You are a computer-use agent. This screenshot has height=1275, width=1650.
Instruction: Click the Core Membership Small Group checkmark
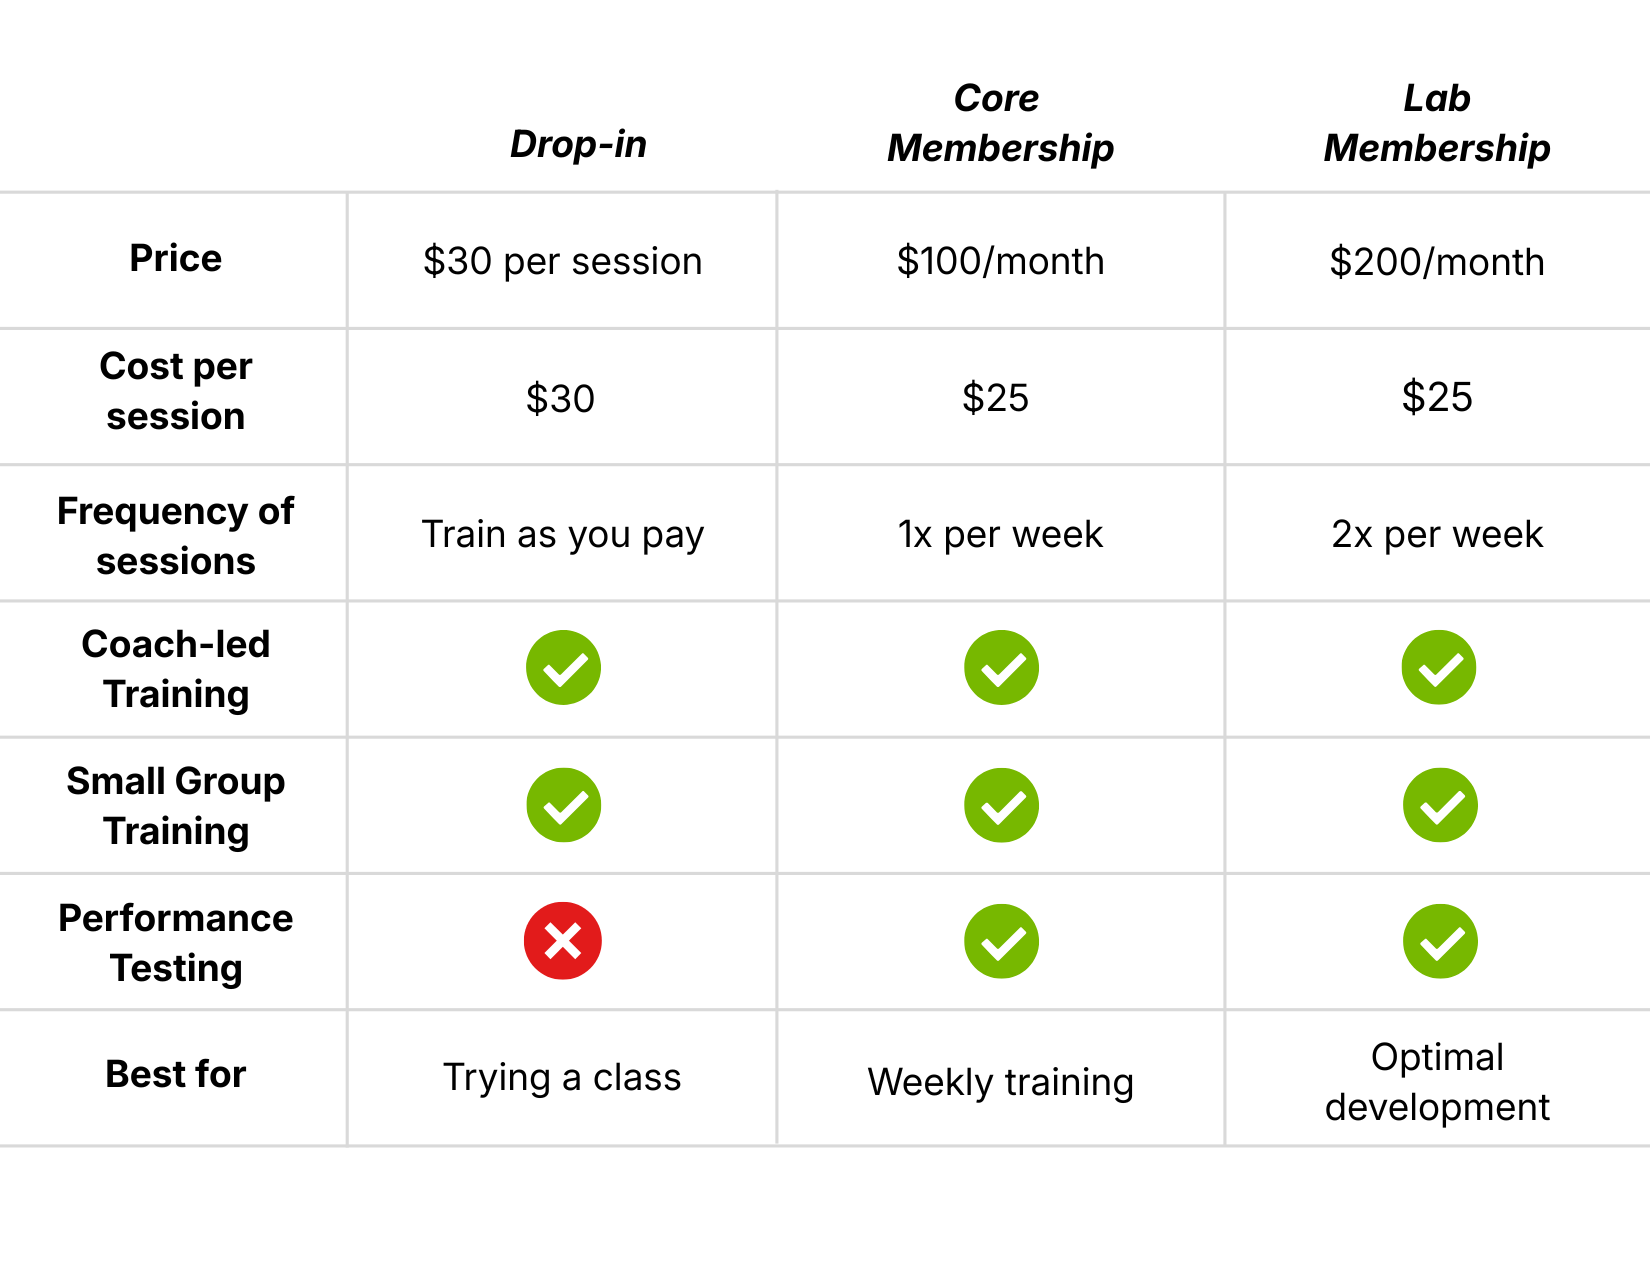coord(1001,805)
